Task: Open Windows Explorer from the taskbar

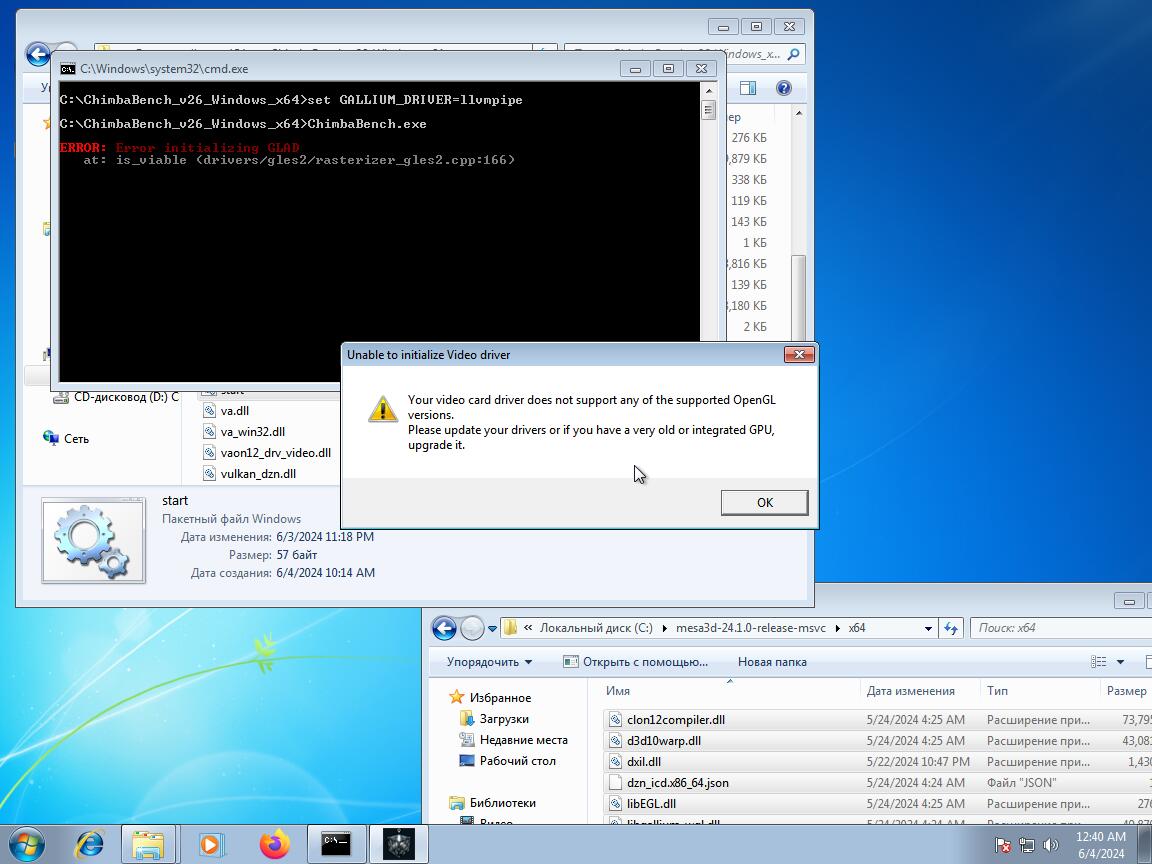Action: (148, 844)
